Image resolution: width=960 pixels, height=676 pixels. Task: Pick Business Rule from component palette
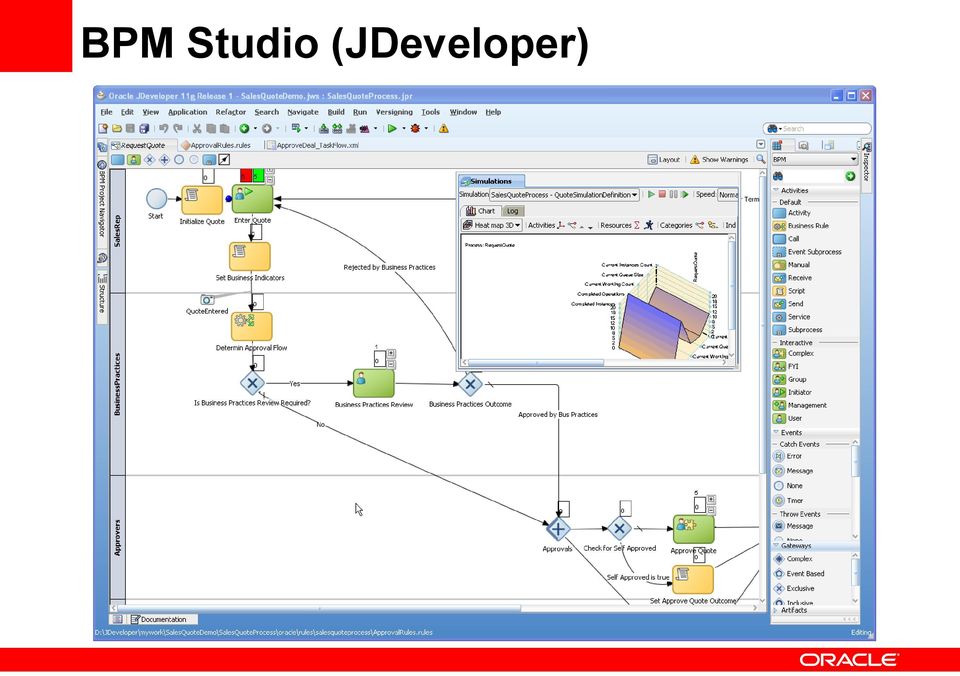(x=801, y=226)
